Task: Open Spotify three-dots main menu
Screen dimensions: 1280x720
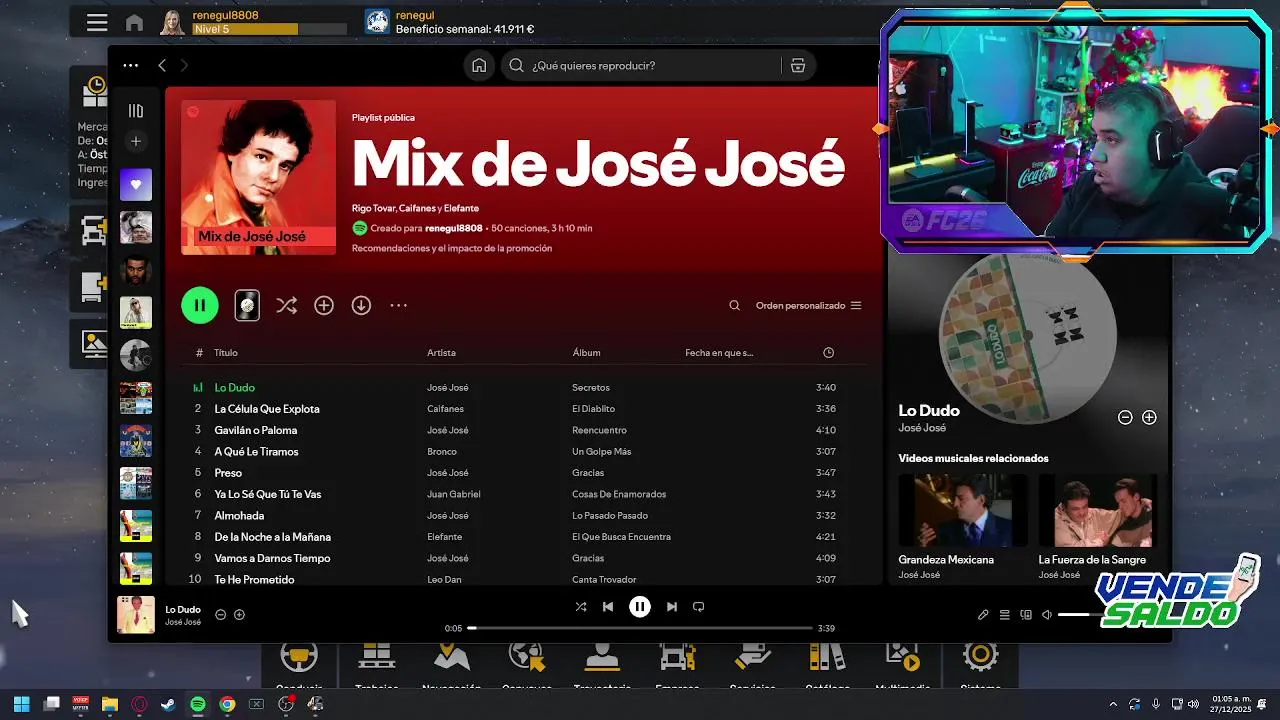Action: pyautogui.click(x=130, y=65)
